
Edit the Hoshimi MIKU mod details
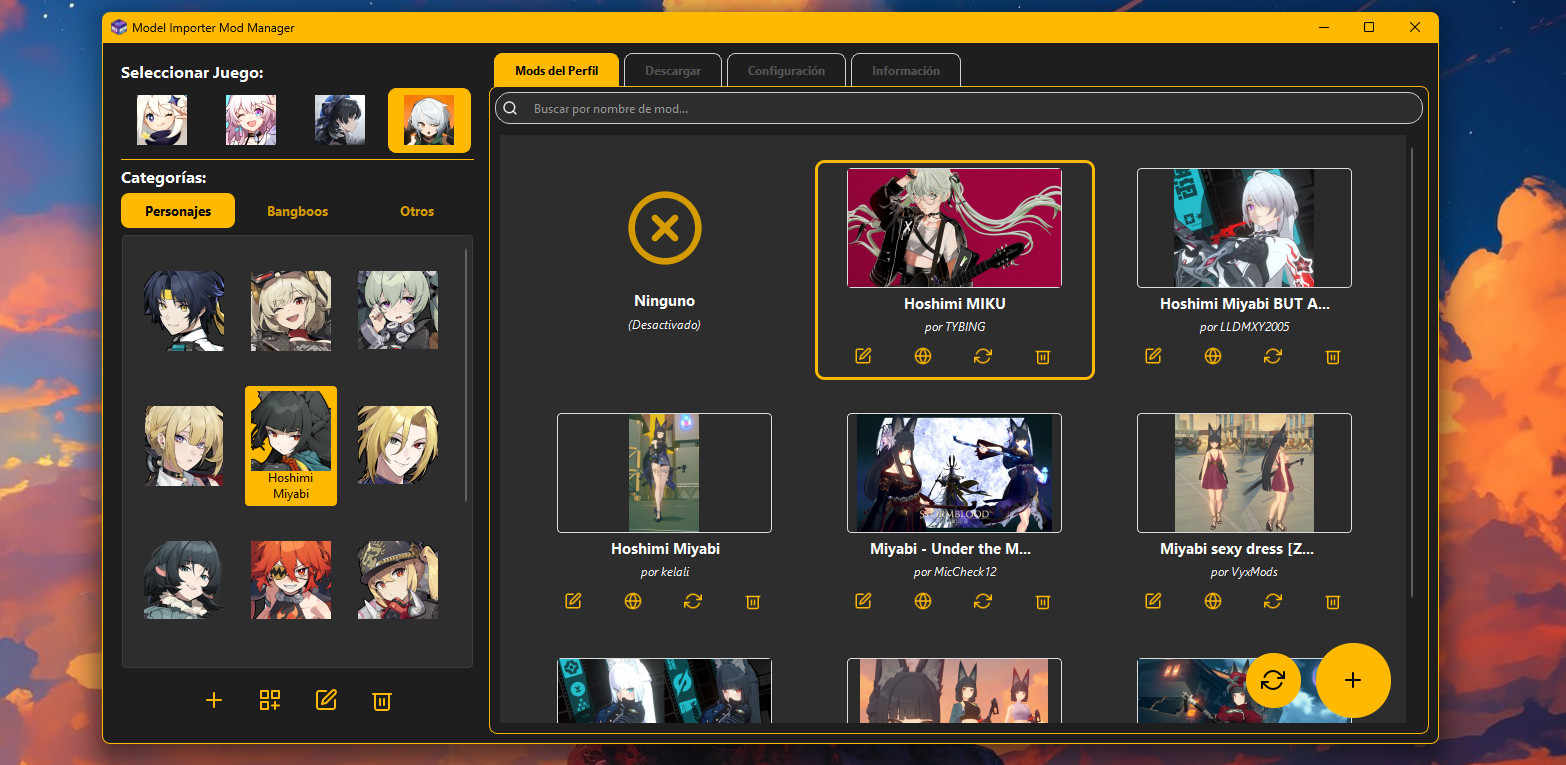[862, 355]
